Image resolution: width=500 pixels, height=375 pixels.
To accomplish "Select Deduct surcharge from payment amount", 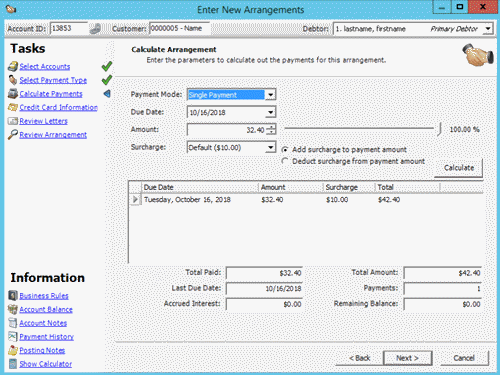I will (285, 161).
